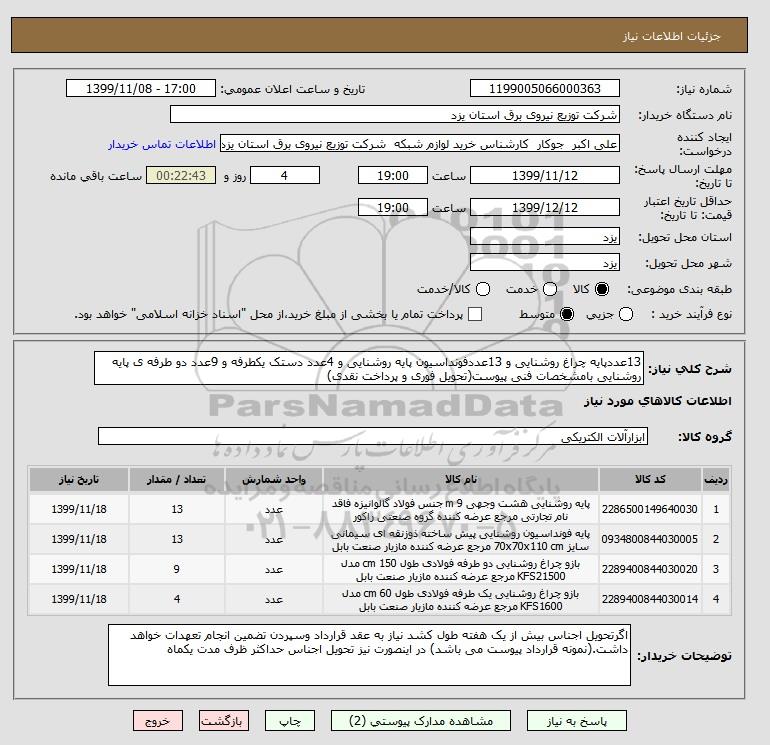Click the تعداد / مقدار column header
Viewport: 770px width, 745px height.
pyautogui.click(x=177, y=479)
